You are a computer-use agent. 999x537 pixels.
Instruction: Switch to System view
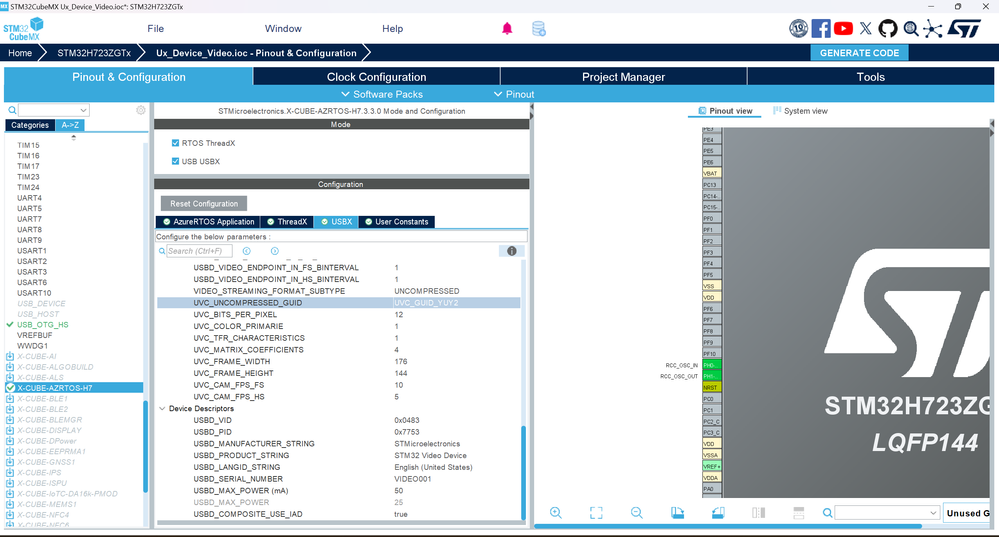point(800,111)
